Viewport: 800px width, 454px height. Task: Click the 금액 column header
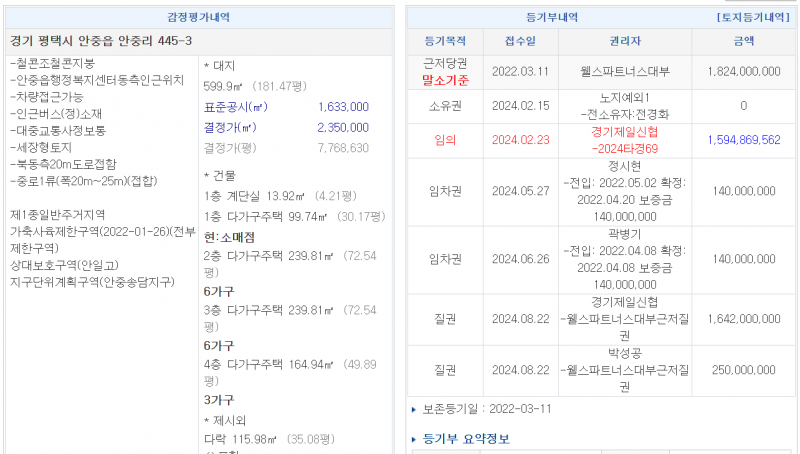pos(743,42)
